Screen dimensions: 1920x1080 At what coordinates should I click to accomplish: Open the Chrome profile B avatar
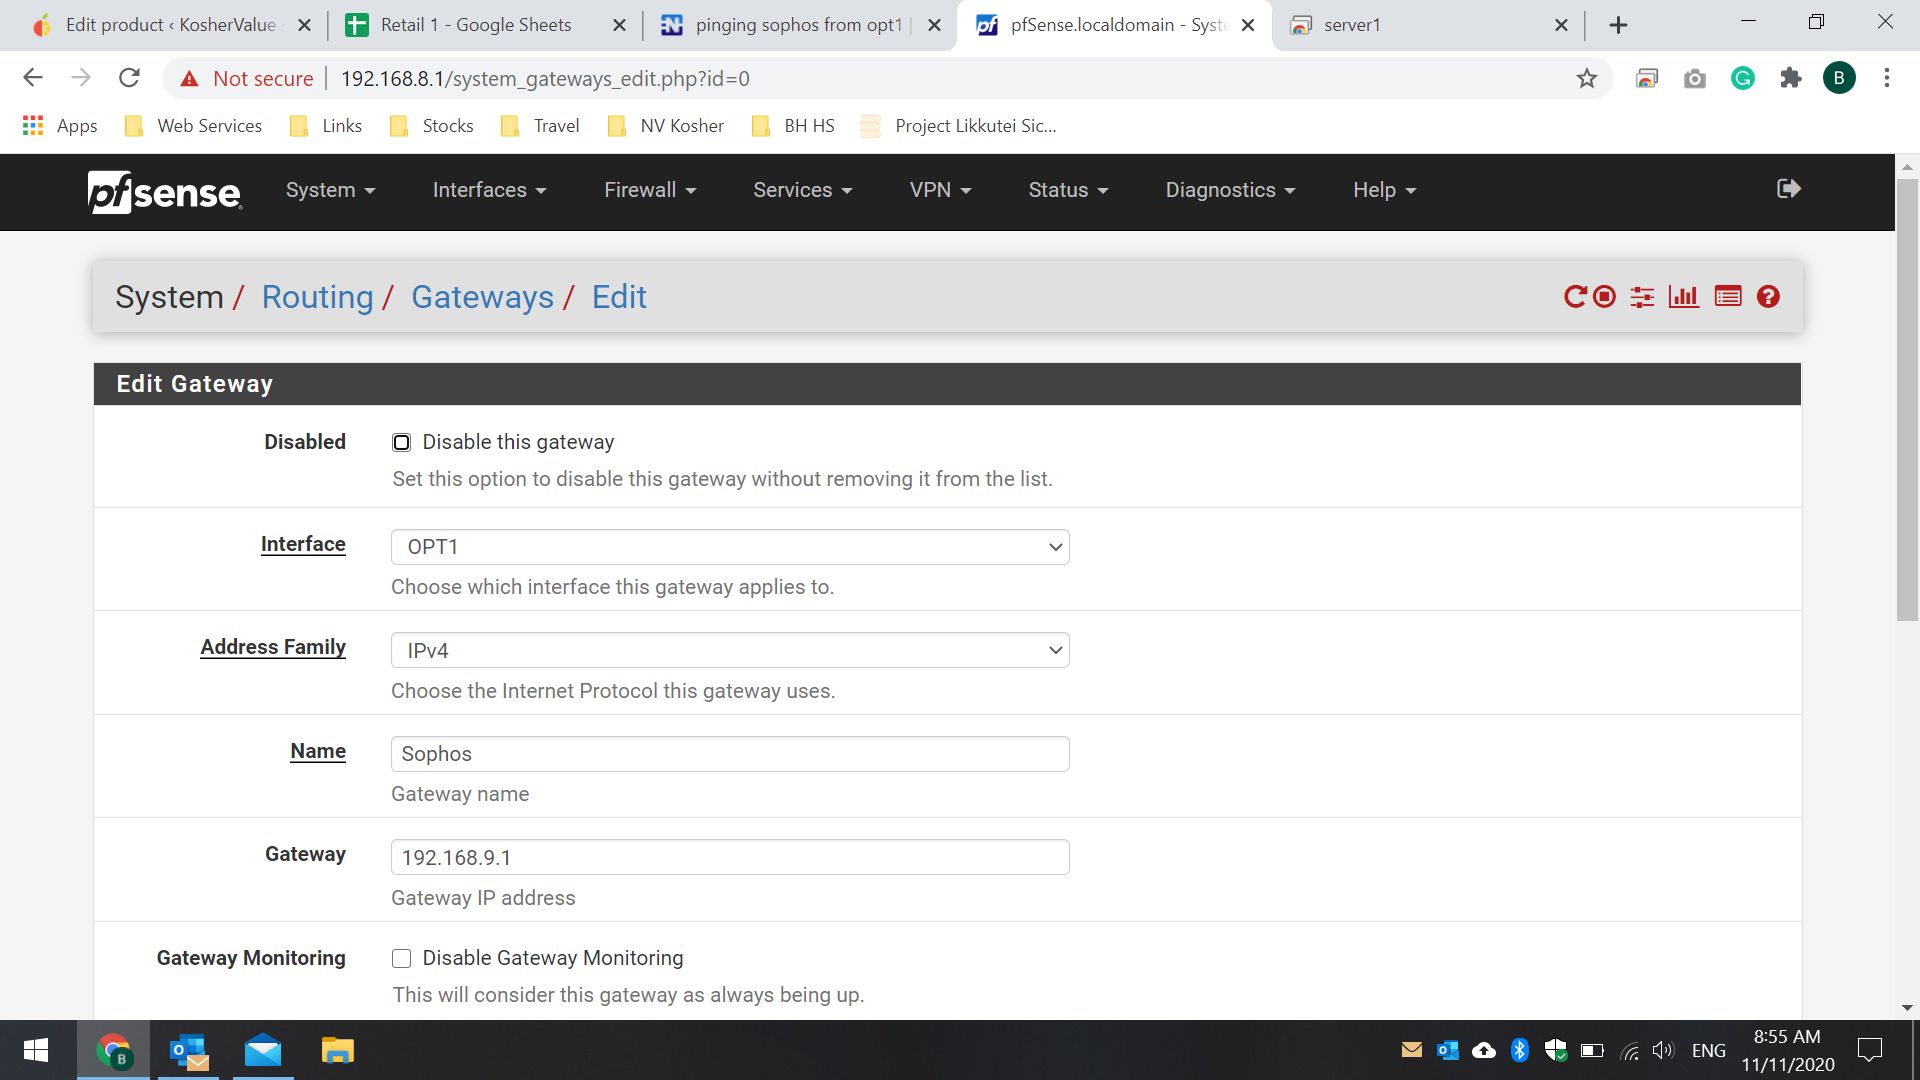click(x=1839, y=78)
